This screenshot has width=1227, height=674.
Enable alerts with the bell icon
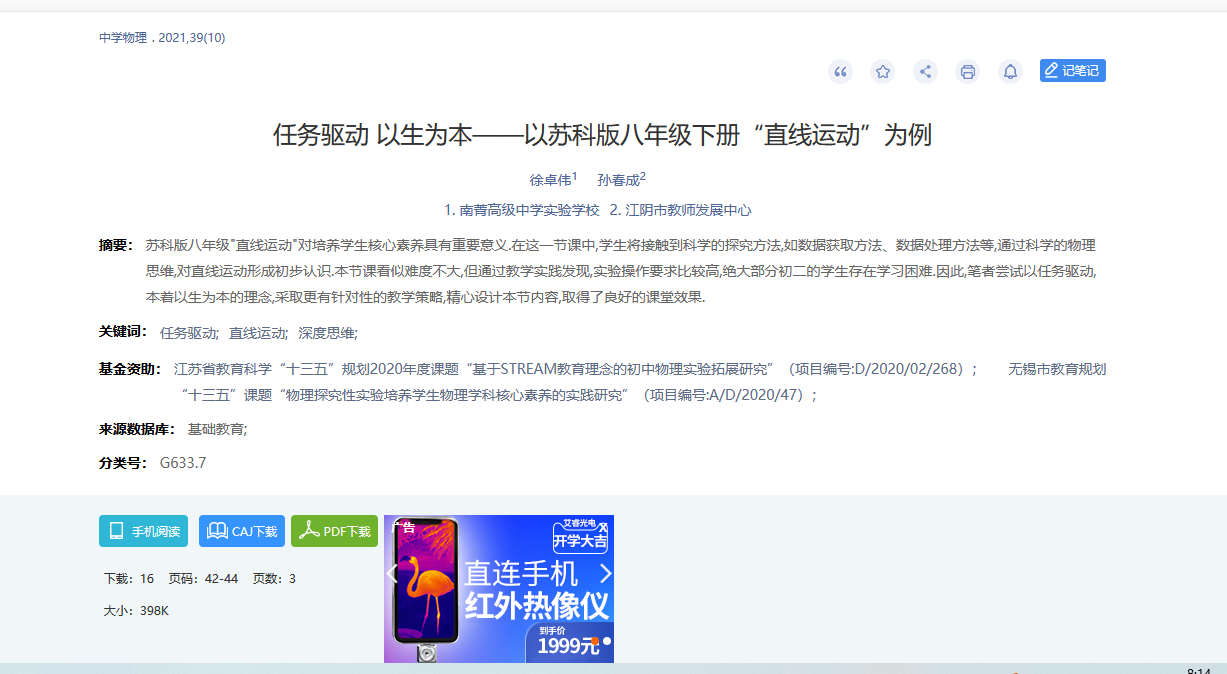(1010, 71)
